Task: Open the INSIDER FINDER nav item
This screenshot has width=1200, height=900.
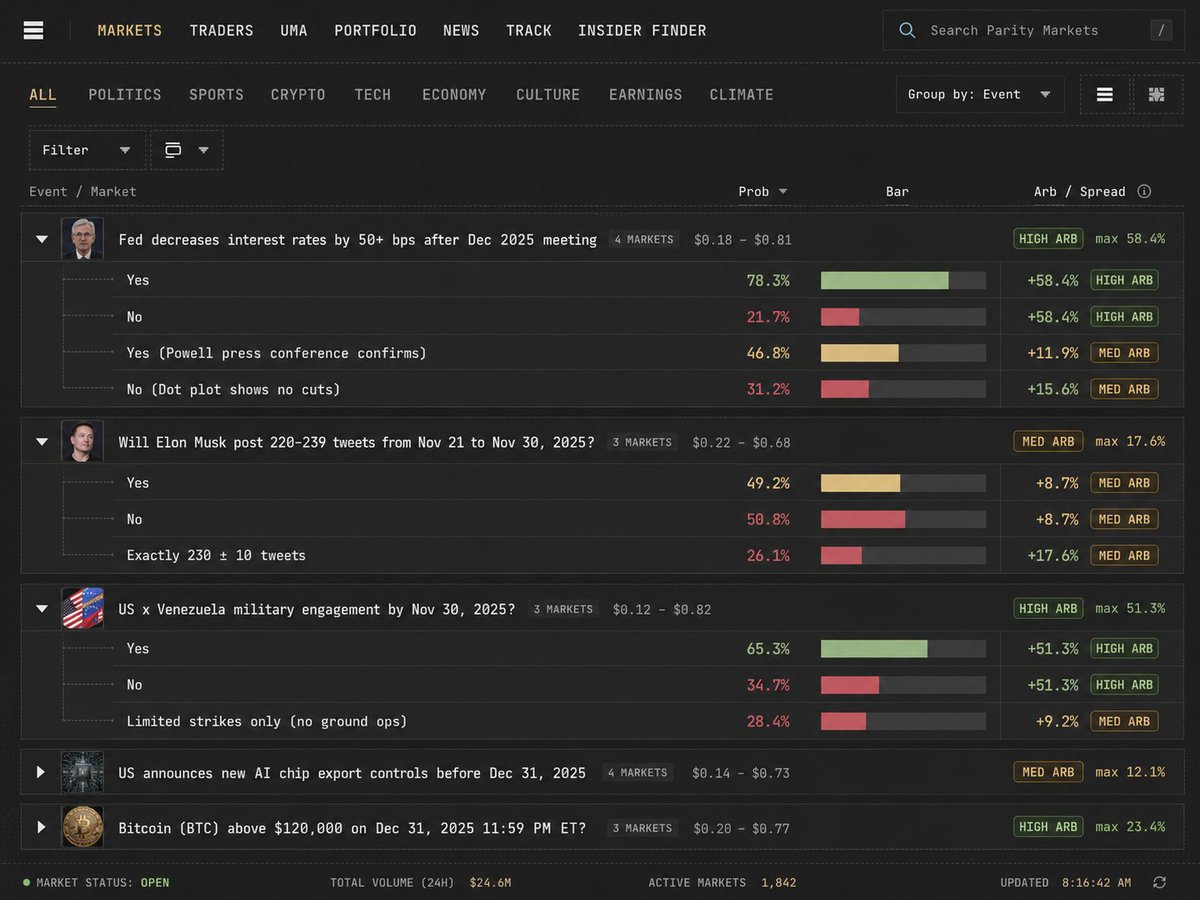Action: pyautogui.click(x=642, y=30)
